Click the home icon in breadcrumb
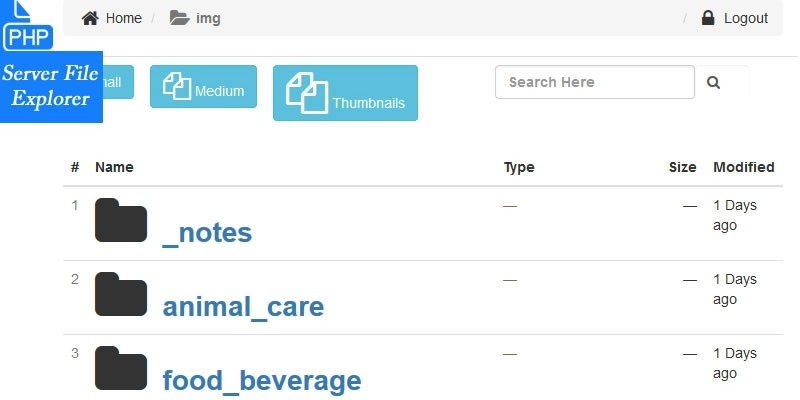The width and height of the screenshot is (800, 400). pos(90,18)
